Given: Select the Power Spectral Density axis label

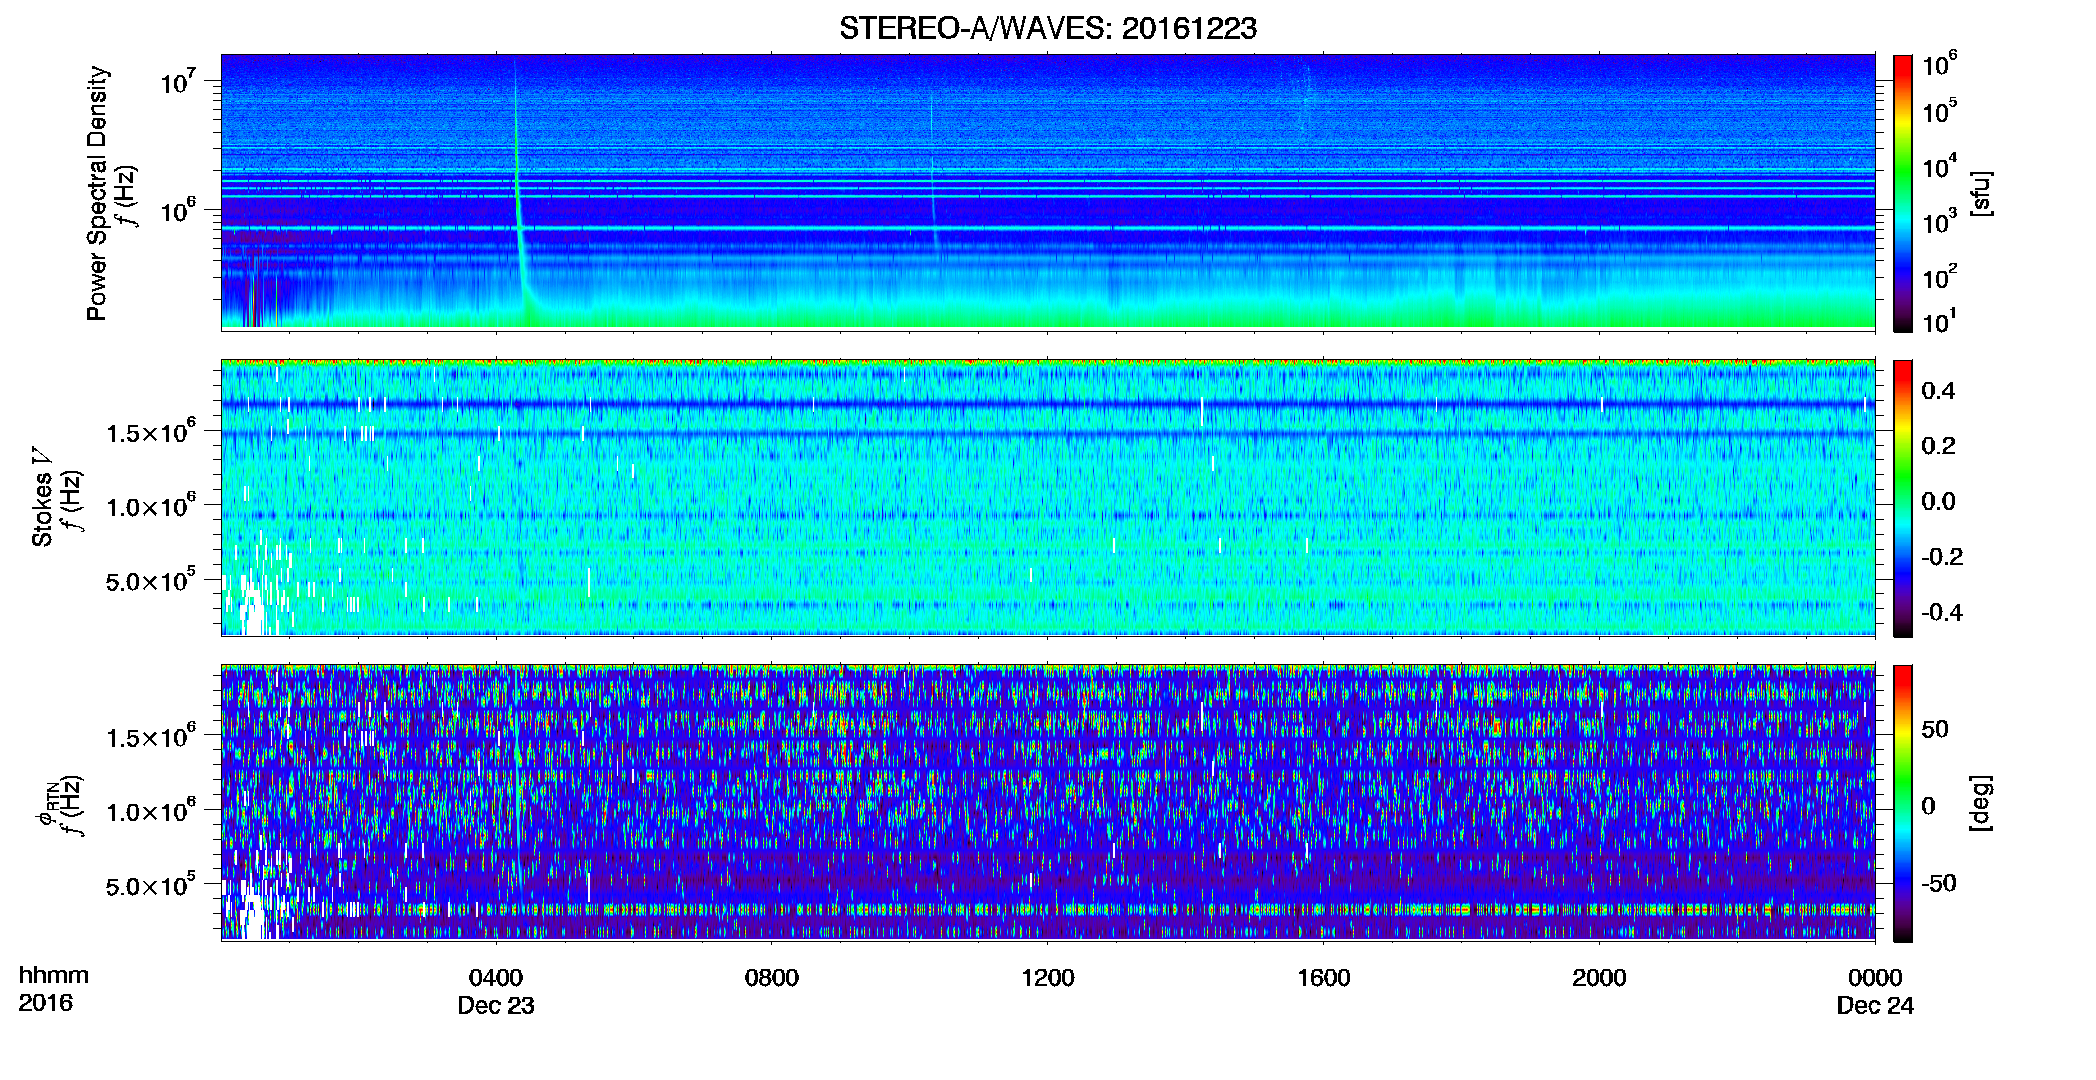Looking at the screenshot, I should [x=97, y=193].
